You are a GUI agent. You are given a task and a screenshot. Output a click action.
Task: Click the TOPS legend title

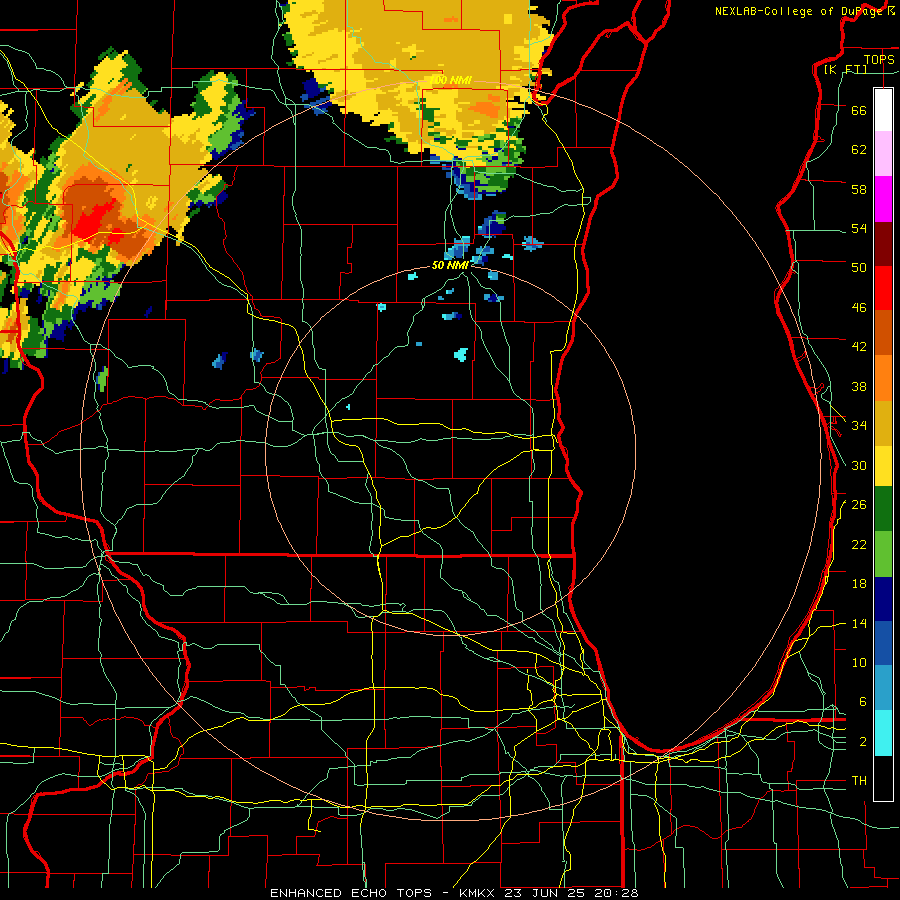[879, 59]
